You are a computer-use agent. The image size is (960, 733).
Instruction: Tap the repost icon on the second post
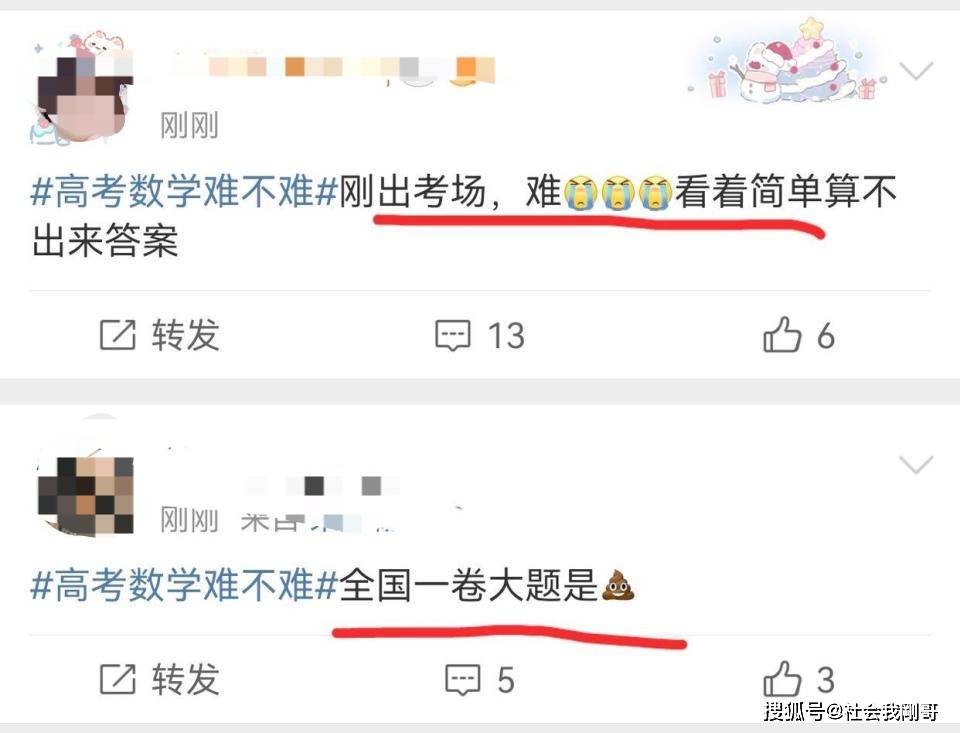click(x=117, y=678)
